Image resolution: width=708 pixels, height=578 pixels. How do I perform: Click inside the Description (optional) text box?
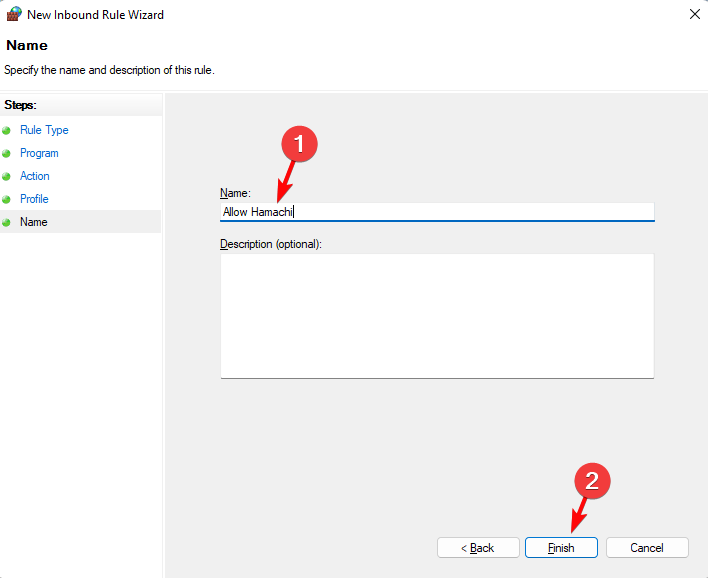(437, 316)
